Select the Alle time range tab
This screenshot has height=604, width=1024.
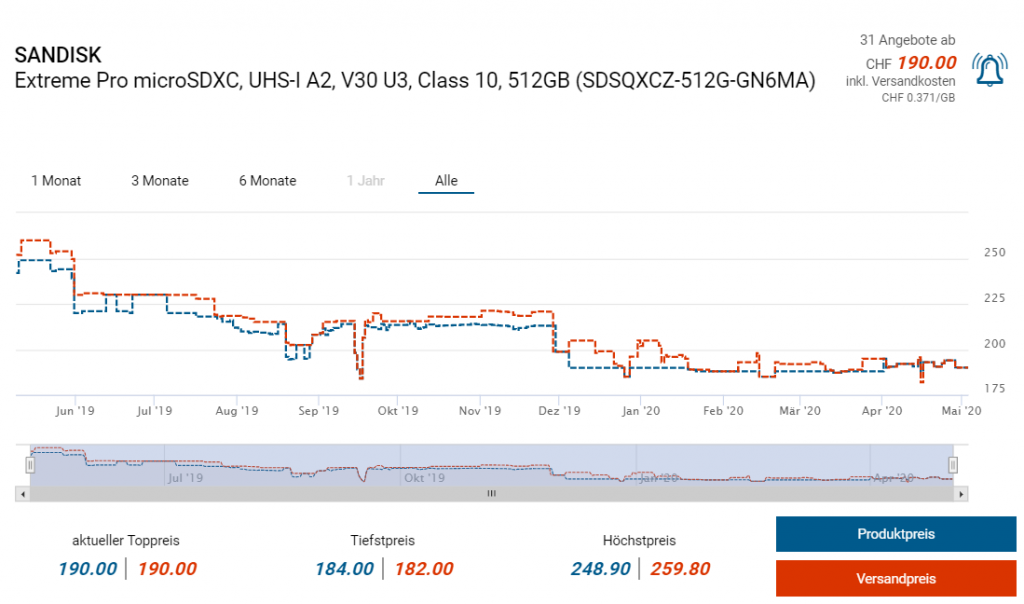click(x=446, y=181)
